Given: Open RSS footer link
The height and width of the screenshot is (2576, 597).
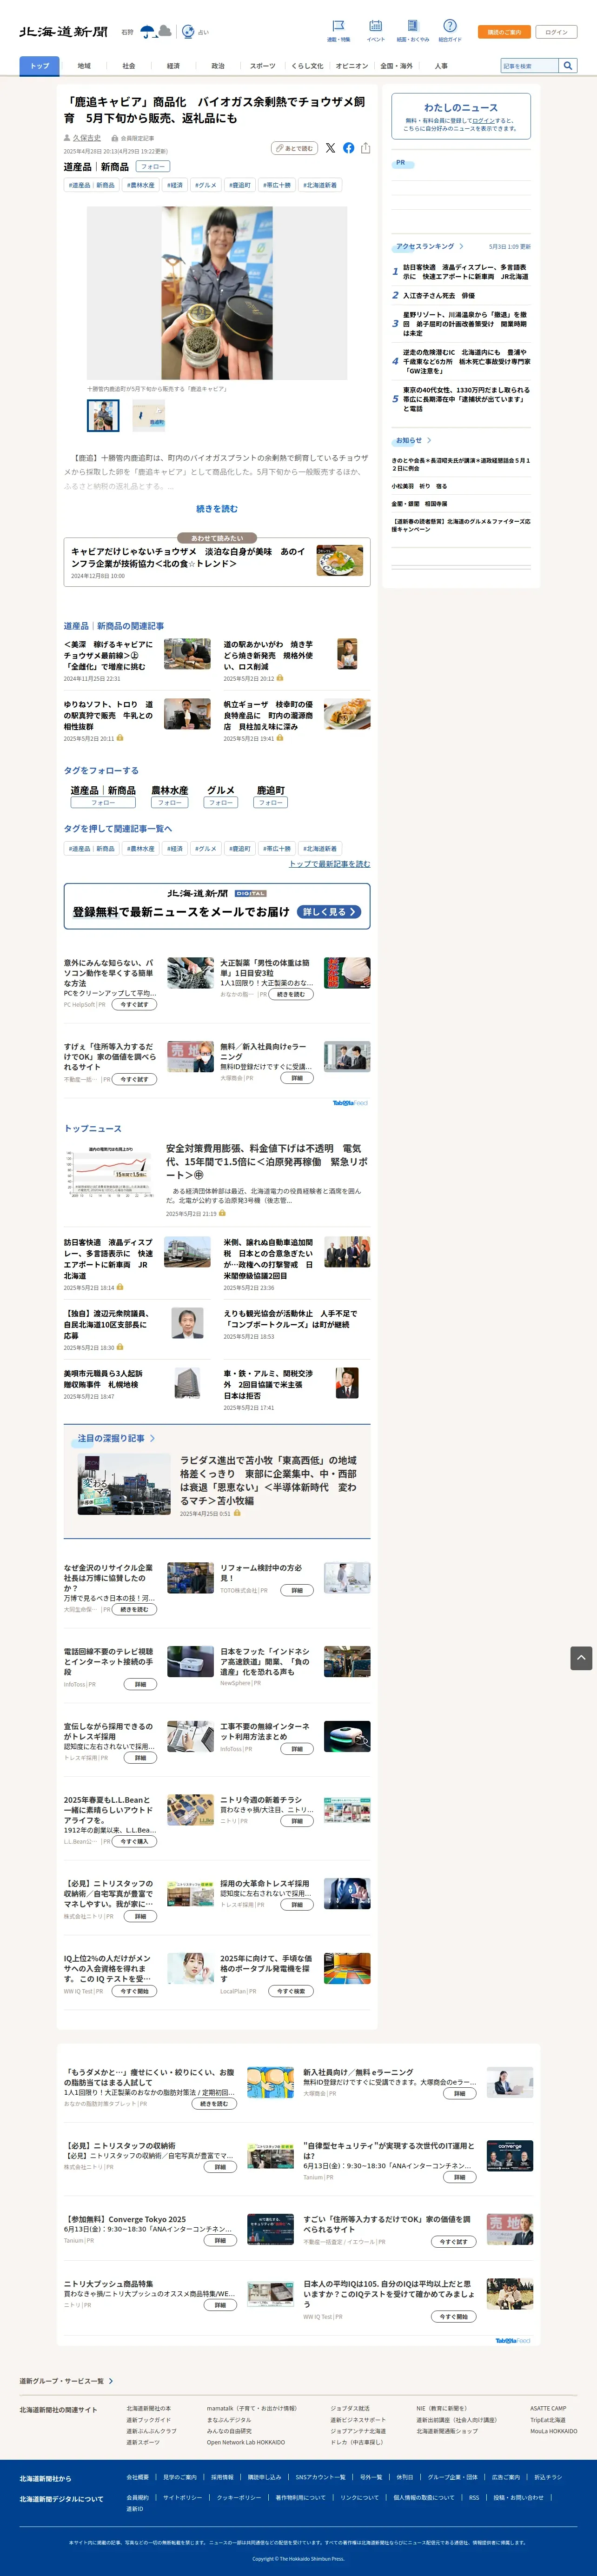Looking at the screenshot, I should tap(474, 2497).
